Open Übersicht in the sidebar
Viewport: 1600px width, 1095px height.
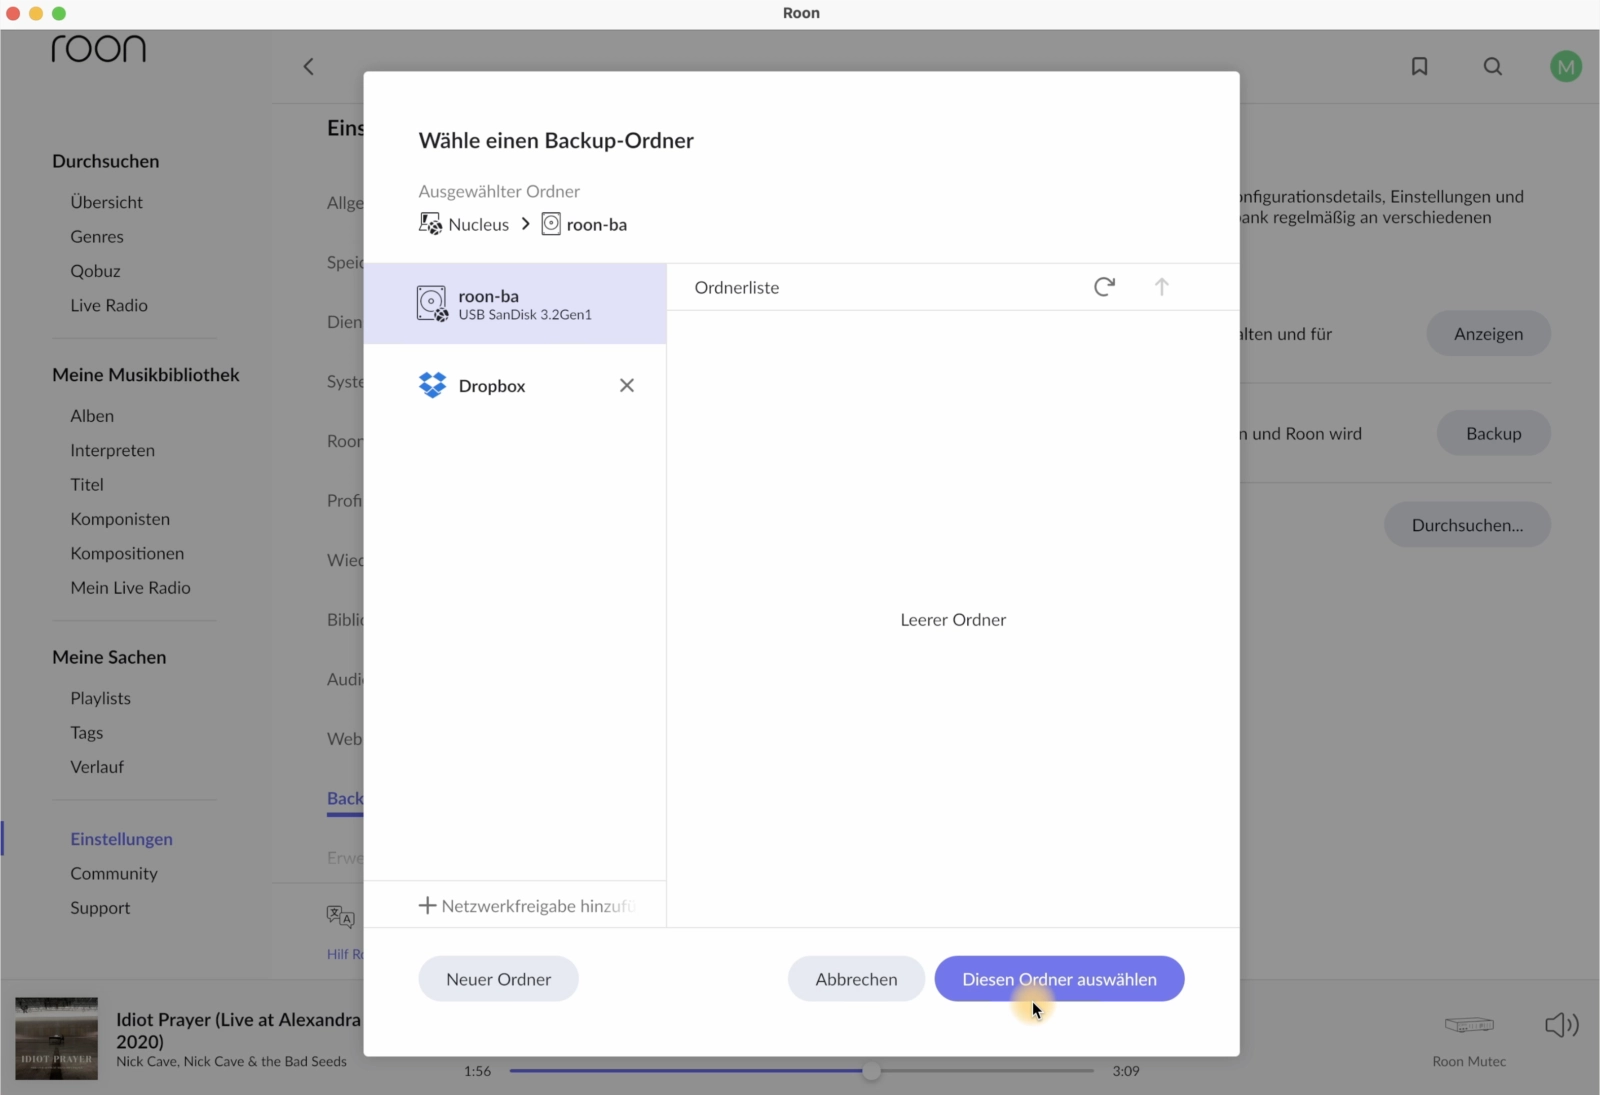click(107, 202)
